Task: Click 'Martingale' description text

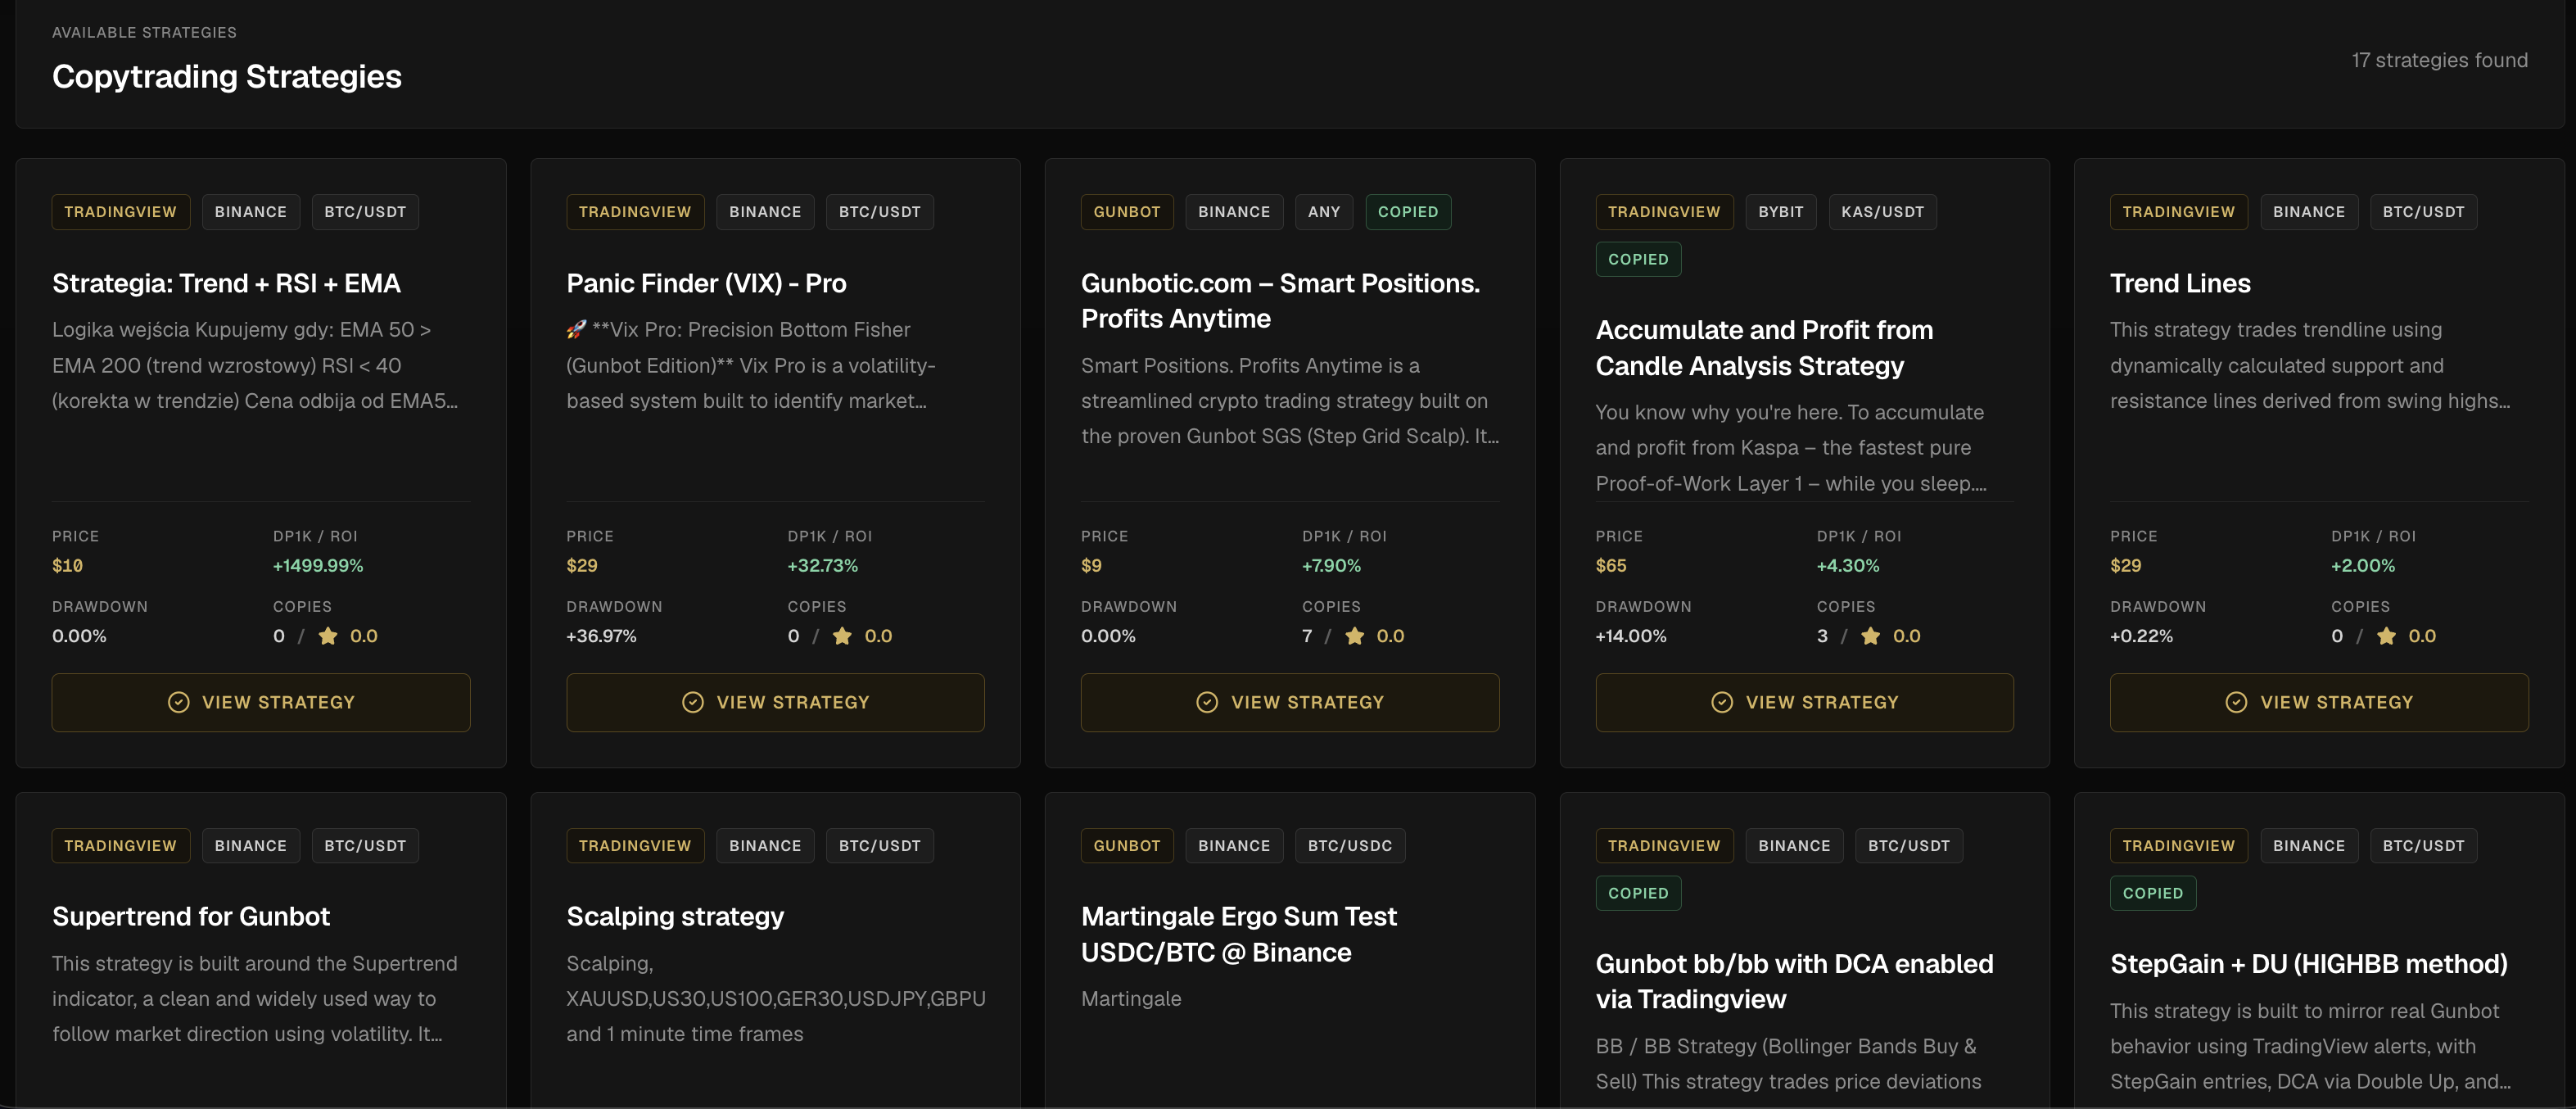Action: pyautogui.click(x=1131, y=998)
